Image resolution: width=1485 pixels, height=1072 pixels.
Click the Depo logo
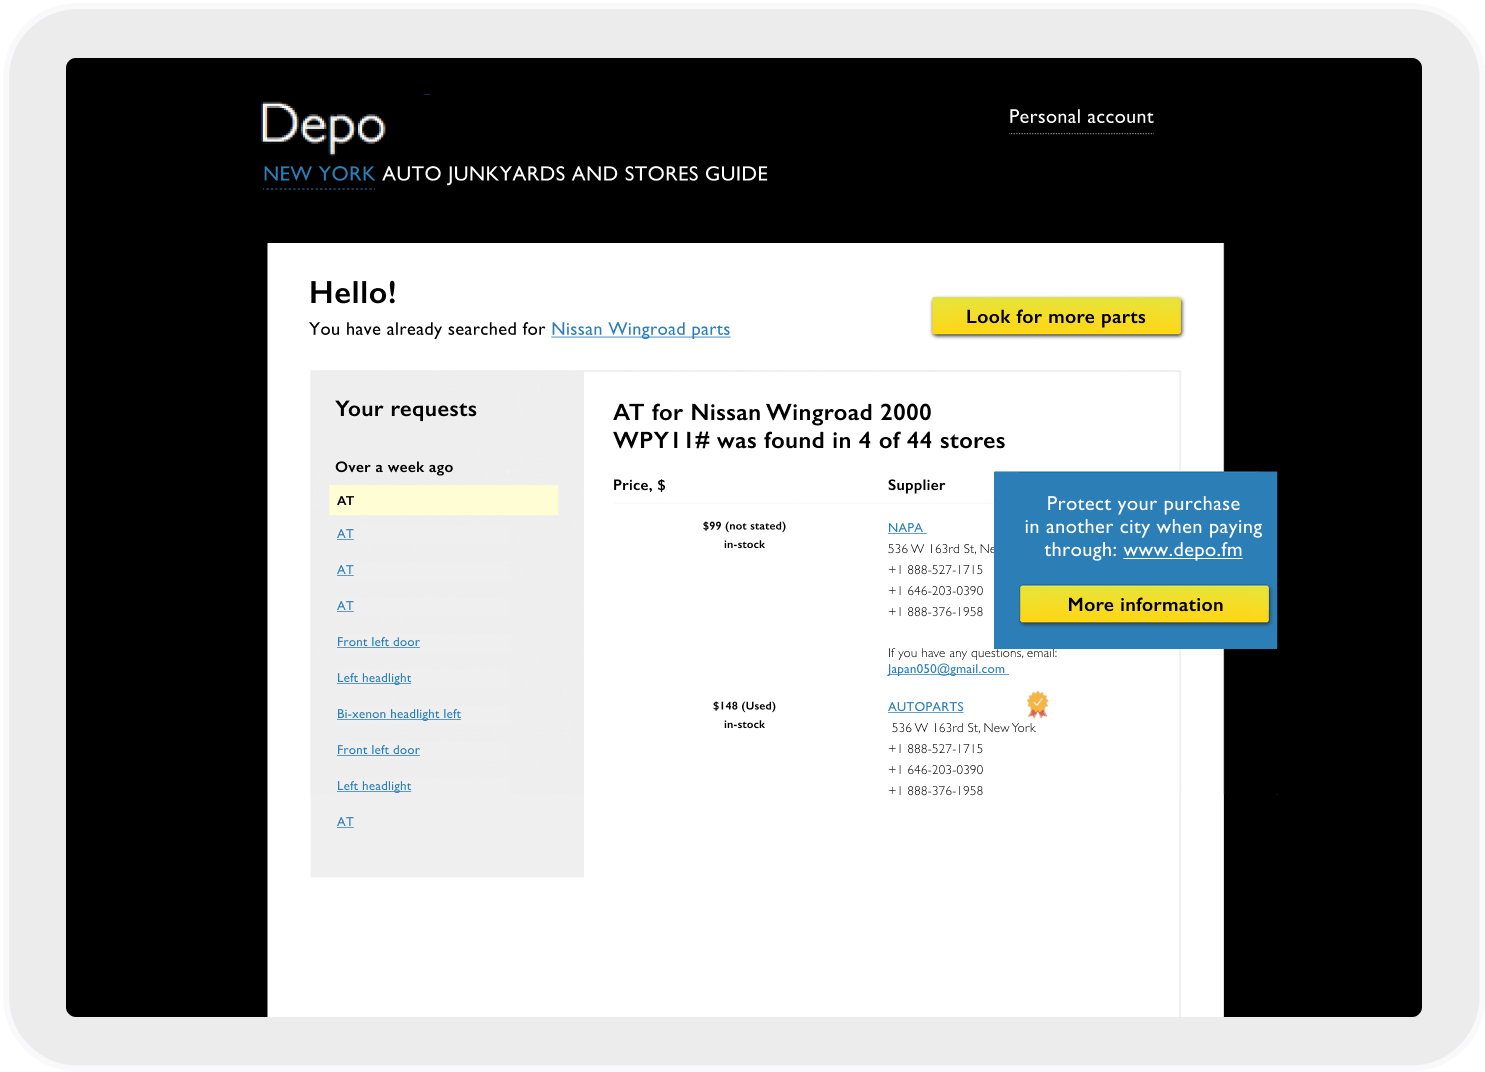click(322, 127)
